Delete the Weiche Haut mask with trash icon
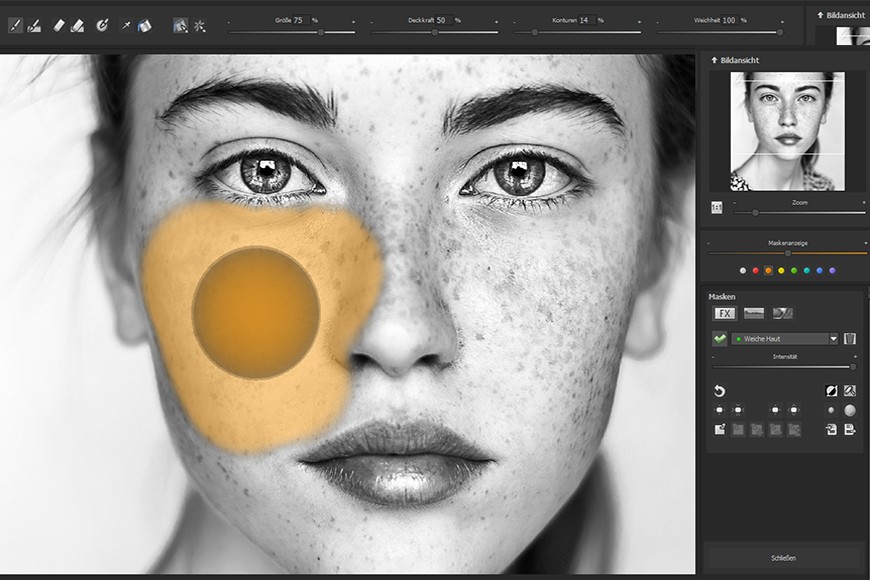 coord(849,339)
